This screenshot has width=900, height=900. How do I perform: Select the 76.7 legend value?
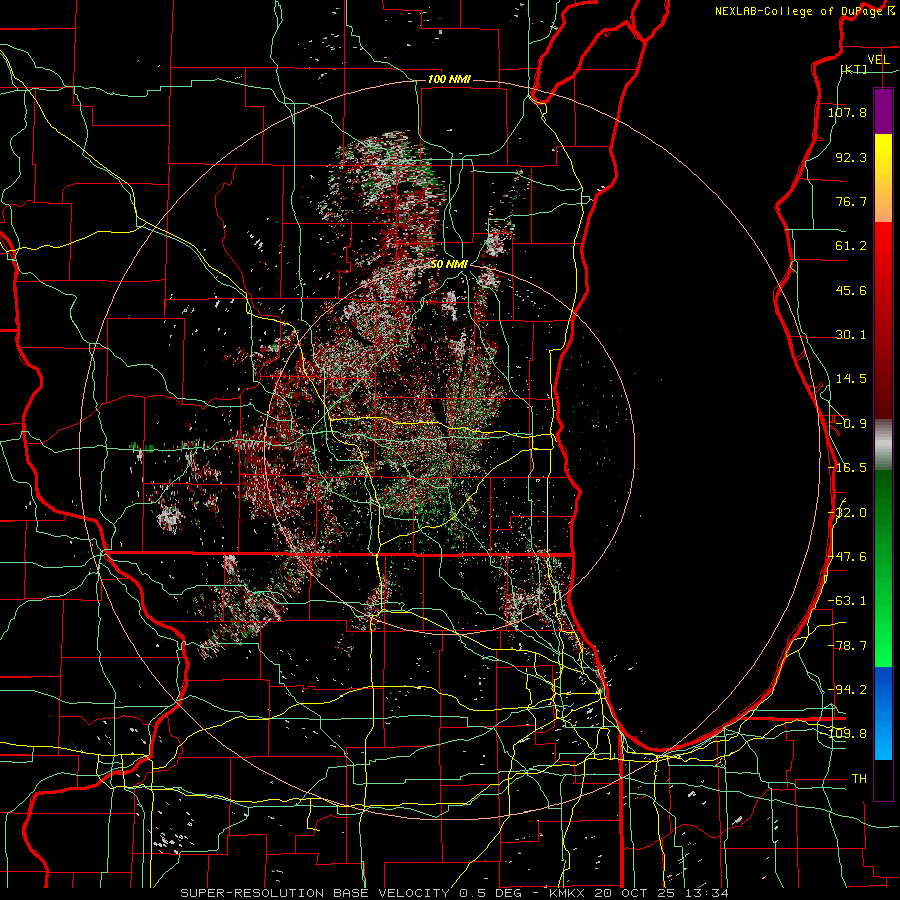851,201
